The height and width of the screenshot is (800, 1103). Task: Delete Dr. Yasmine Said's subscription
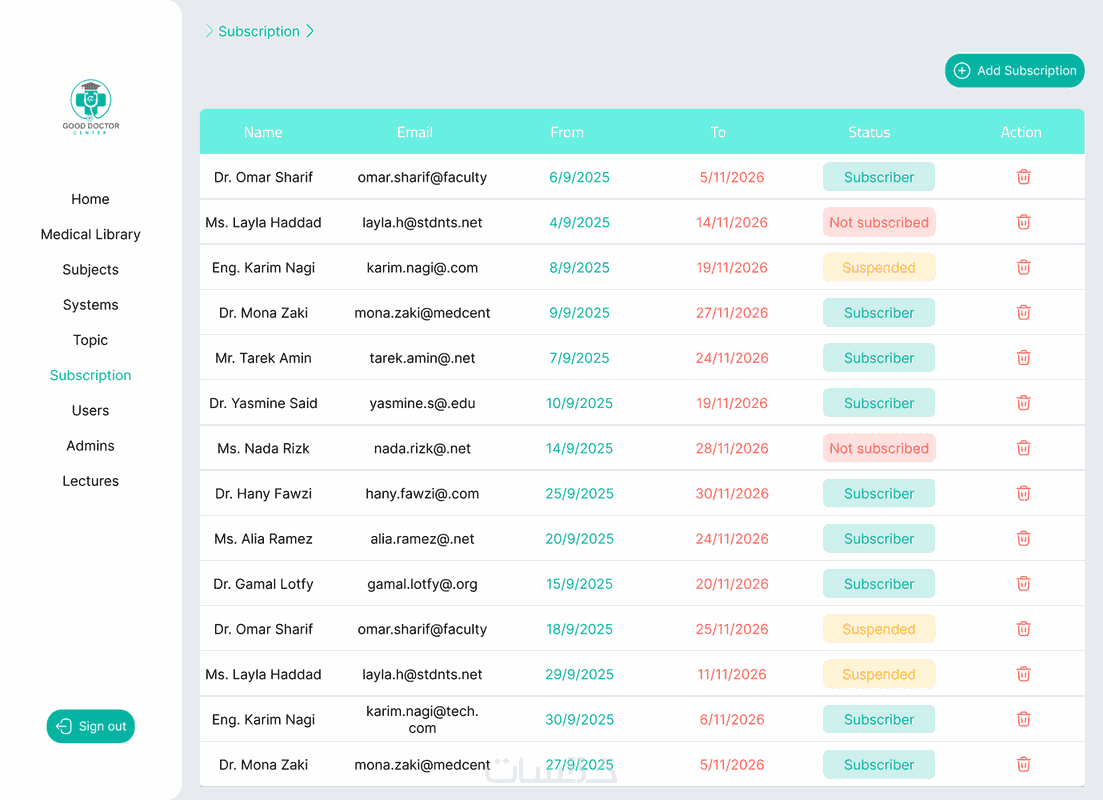coord(1023,403)
